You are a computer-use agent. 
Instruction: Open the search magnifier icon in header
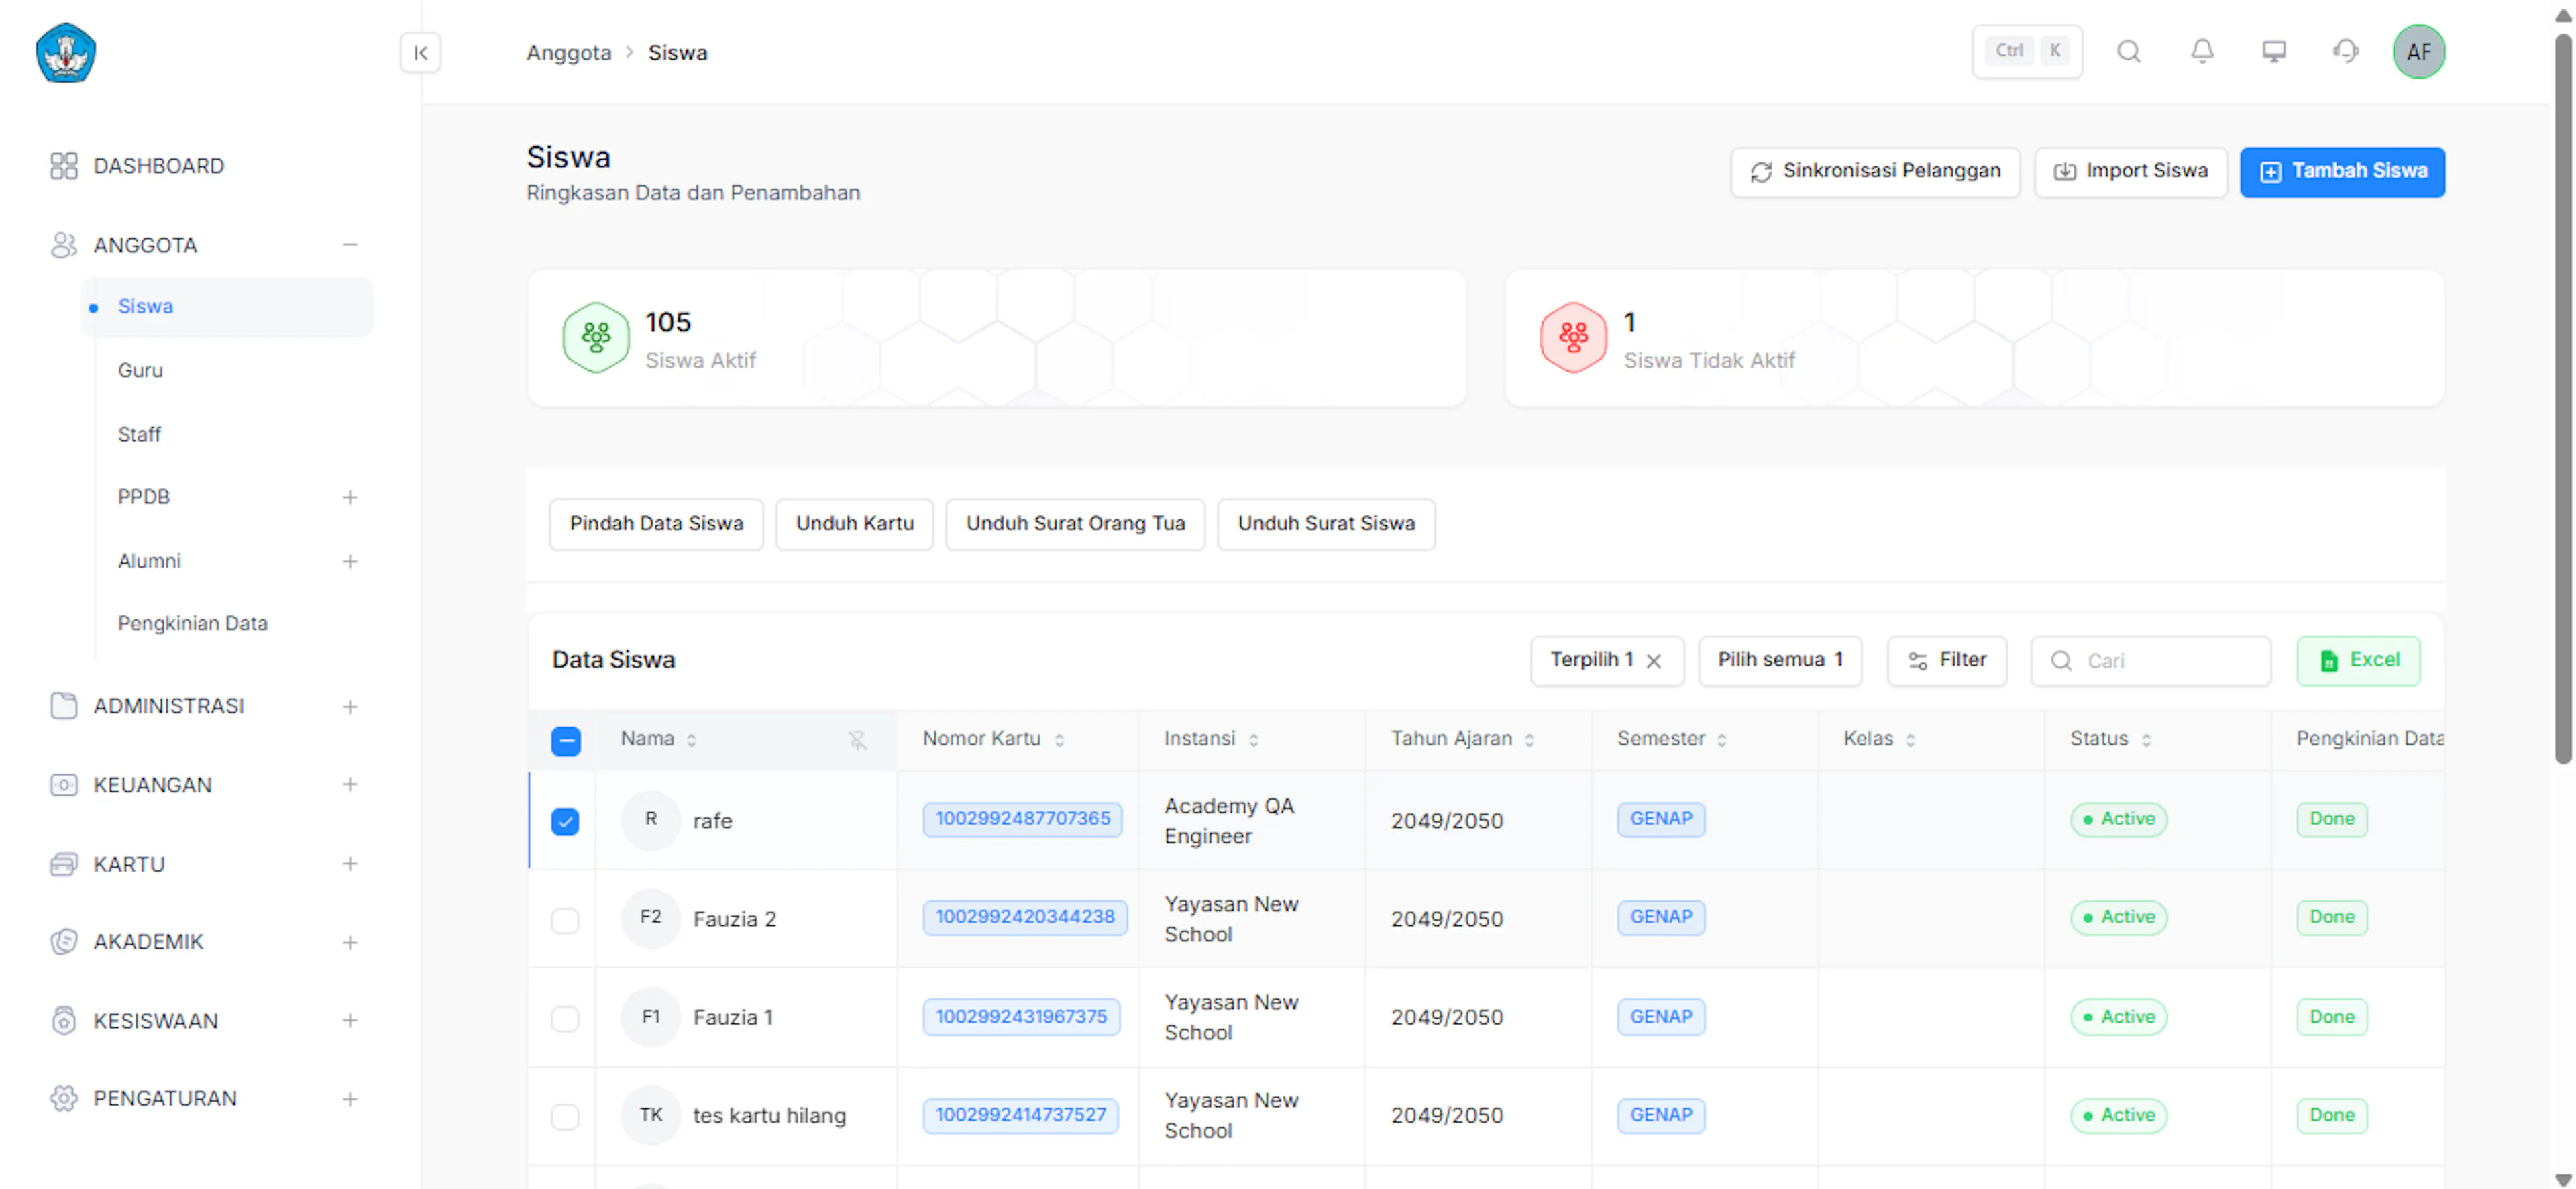click(2129, 51)
